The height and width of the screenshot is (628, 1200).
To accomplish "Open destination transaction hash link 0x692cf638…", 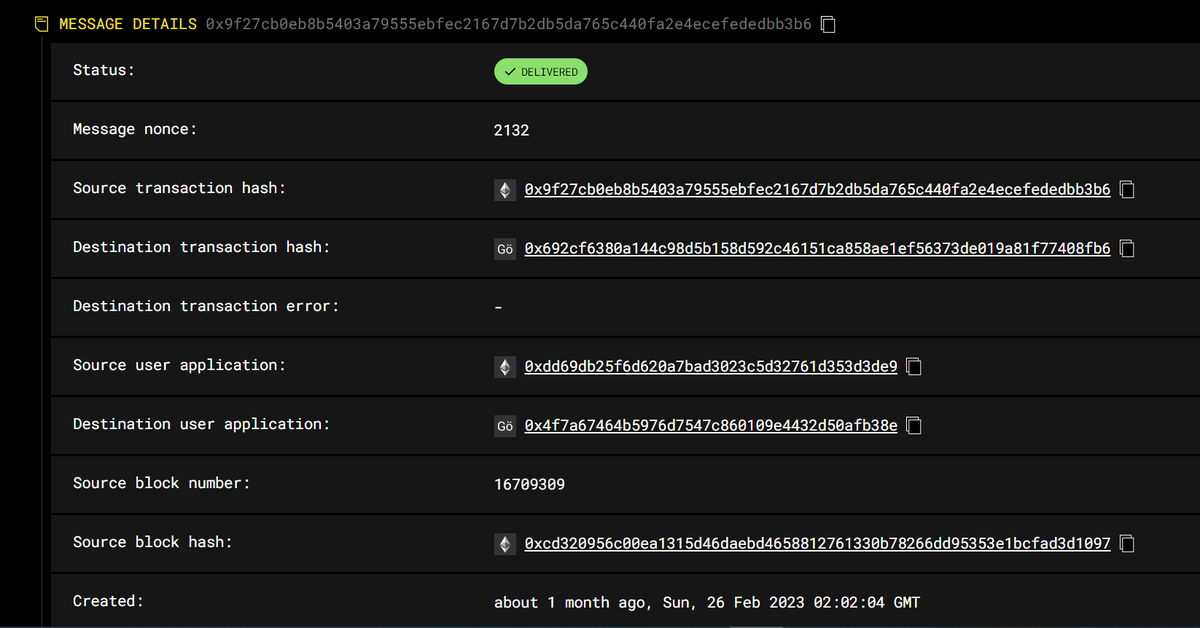I will (x=817, y=248).
